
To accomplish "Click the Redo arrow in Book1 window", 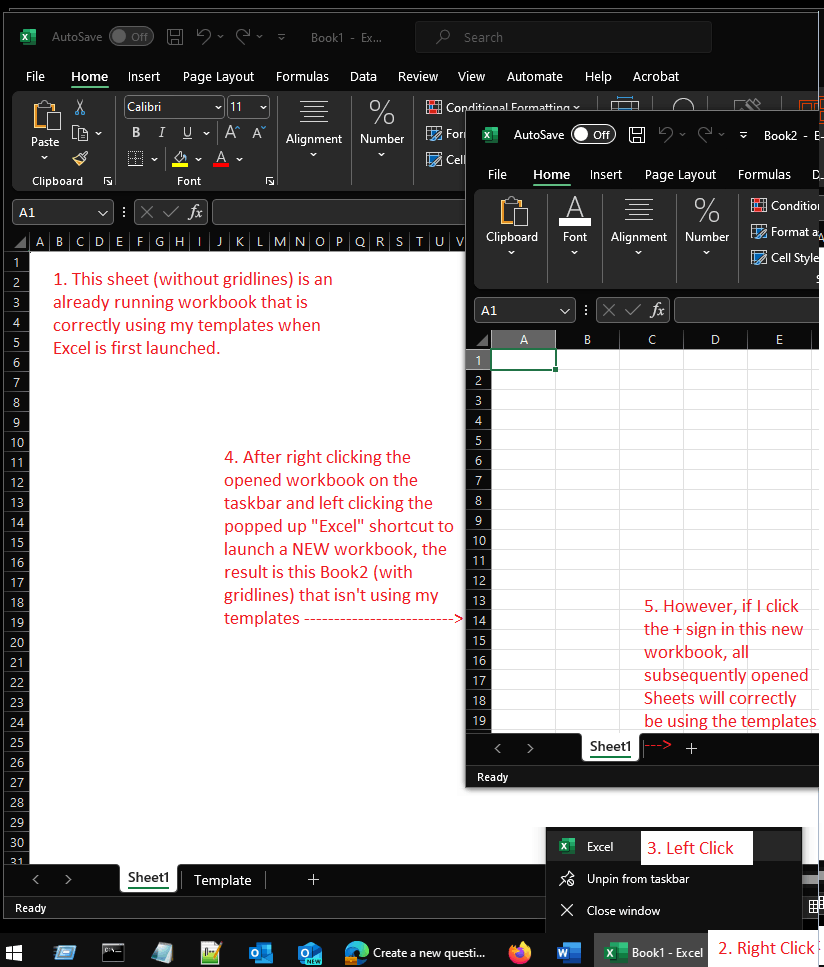I will pos(243,36).
